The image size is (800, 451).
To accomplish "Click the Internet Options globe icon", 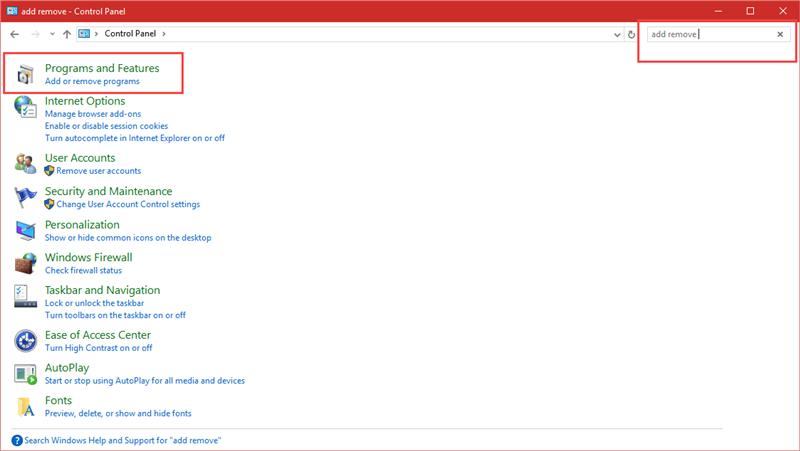I will [x=25, y=107].
